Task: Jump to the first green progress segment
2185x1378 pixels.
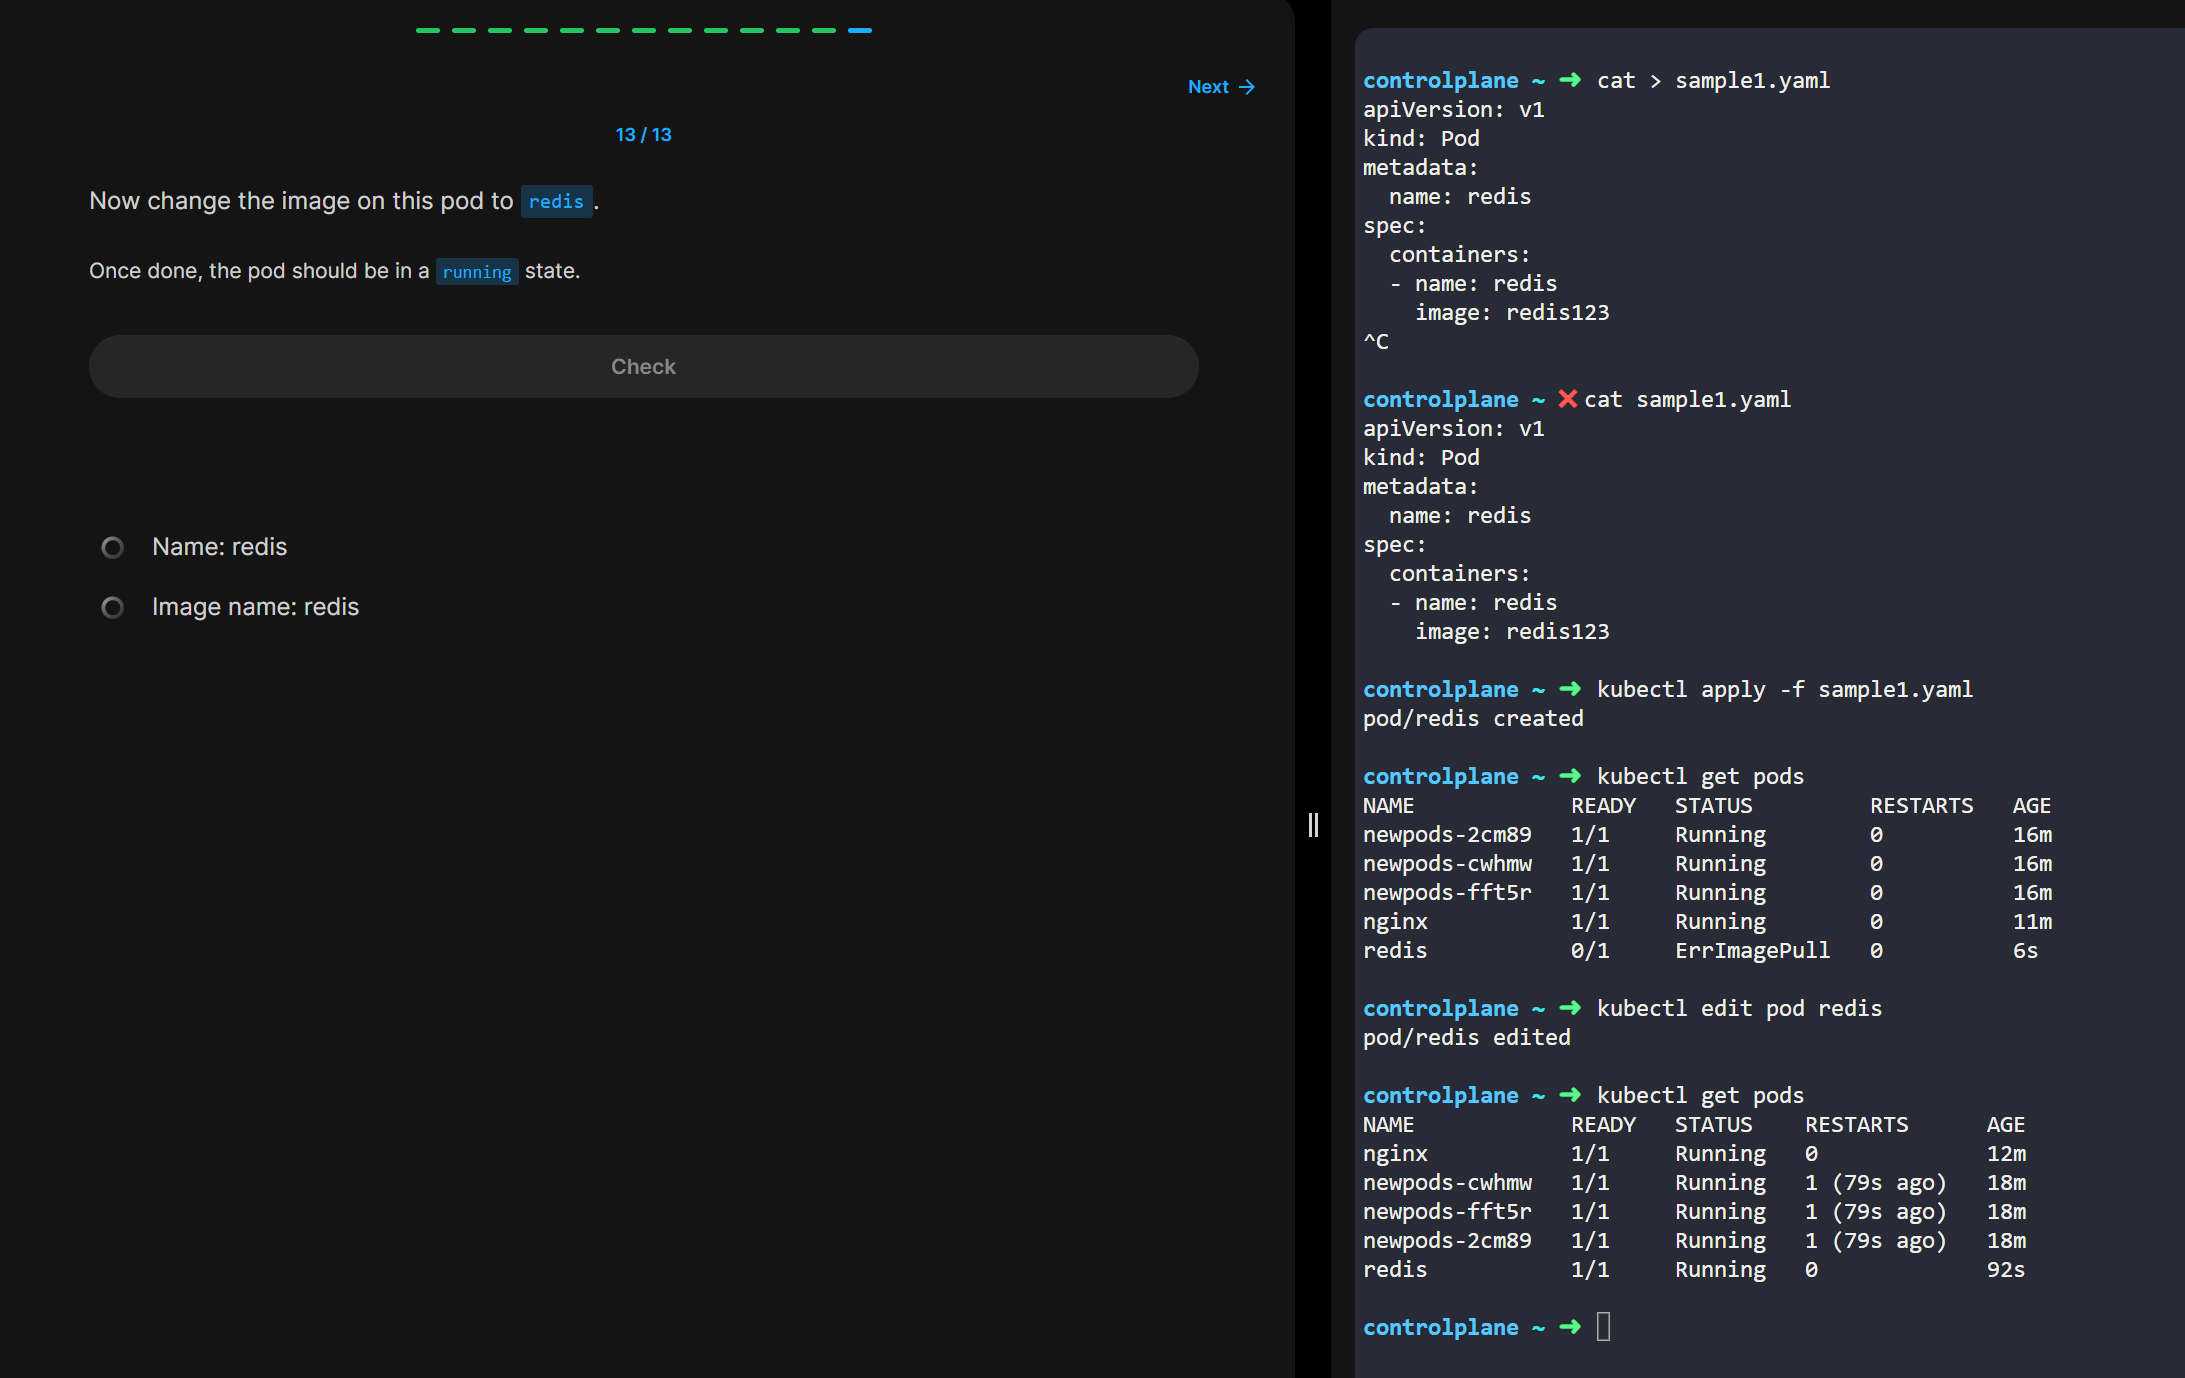Action: click(428, 31)
